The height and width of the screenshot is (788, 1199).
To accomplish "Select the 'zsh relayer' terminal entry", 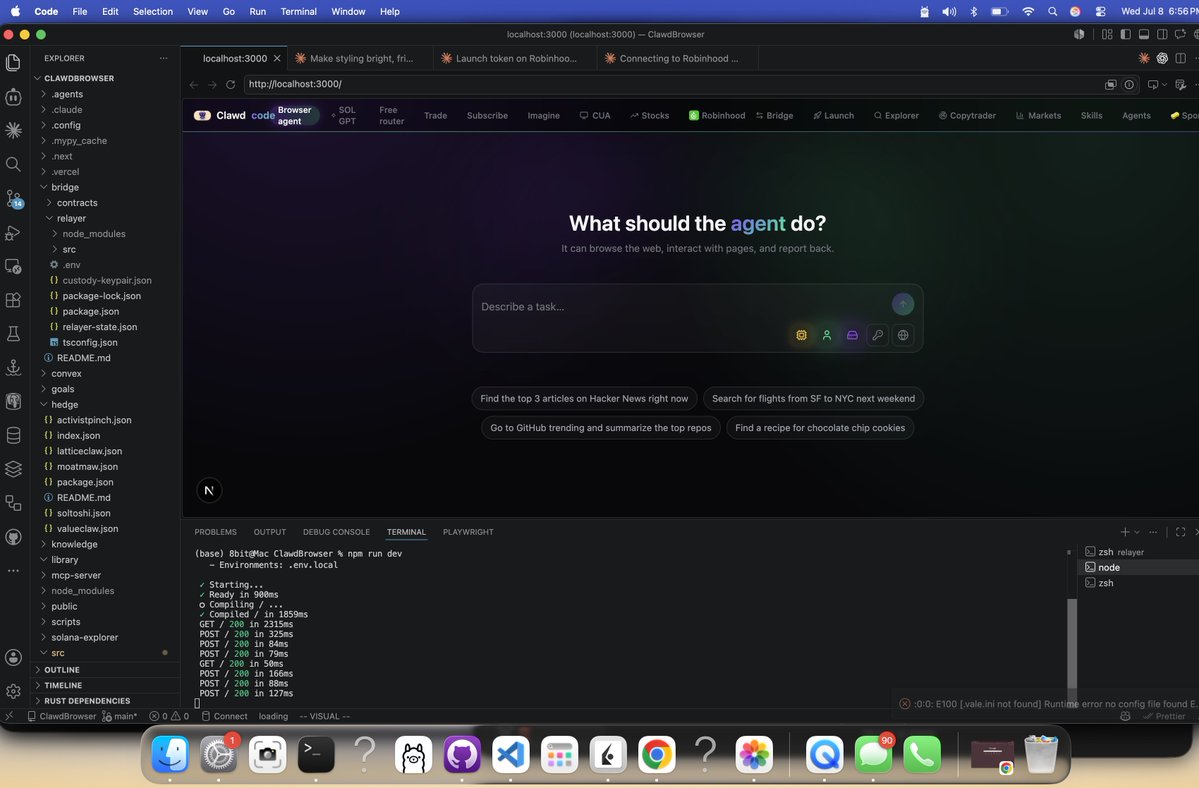I will pyautogui.click(x=1137, y=552).
